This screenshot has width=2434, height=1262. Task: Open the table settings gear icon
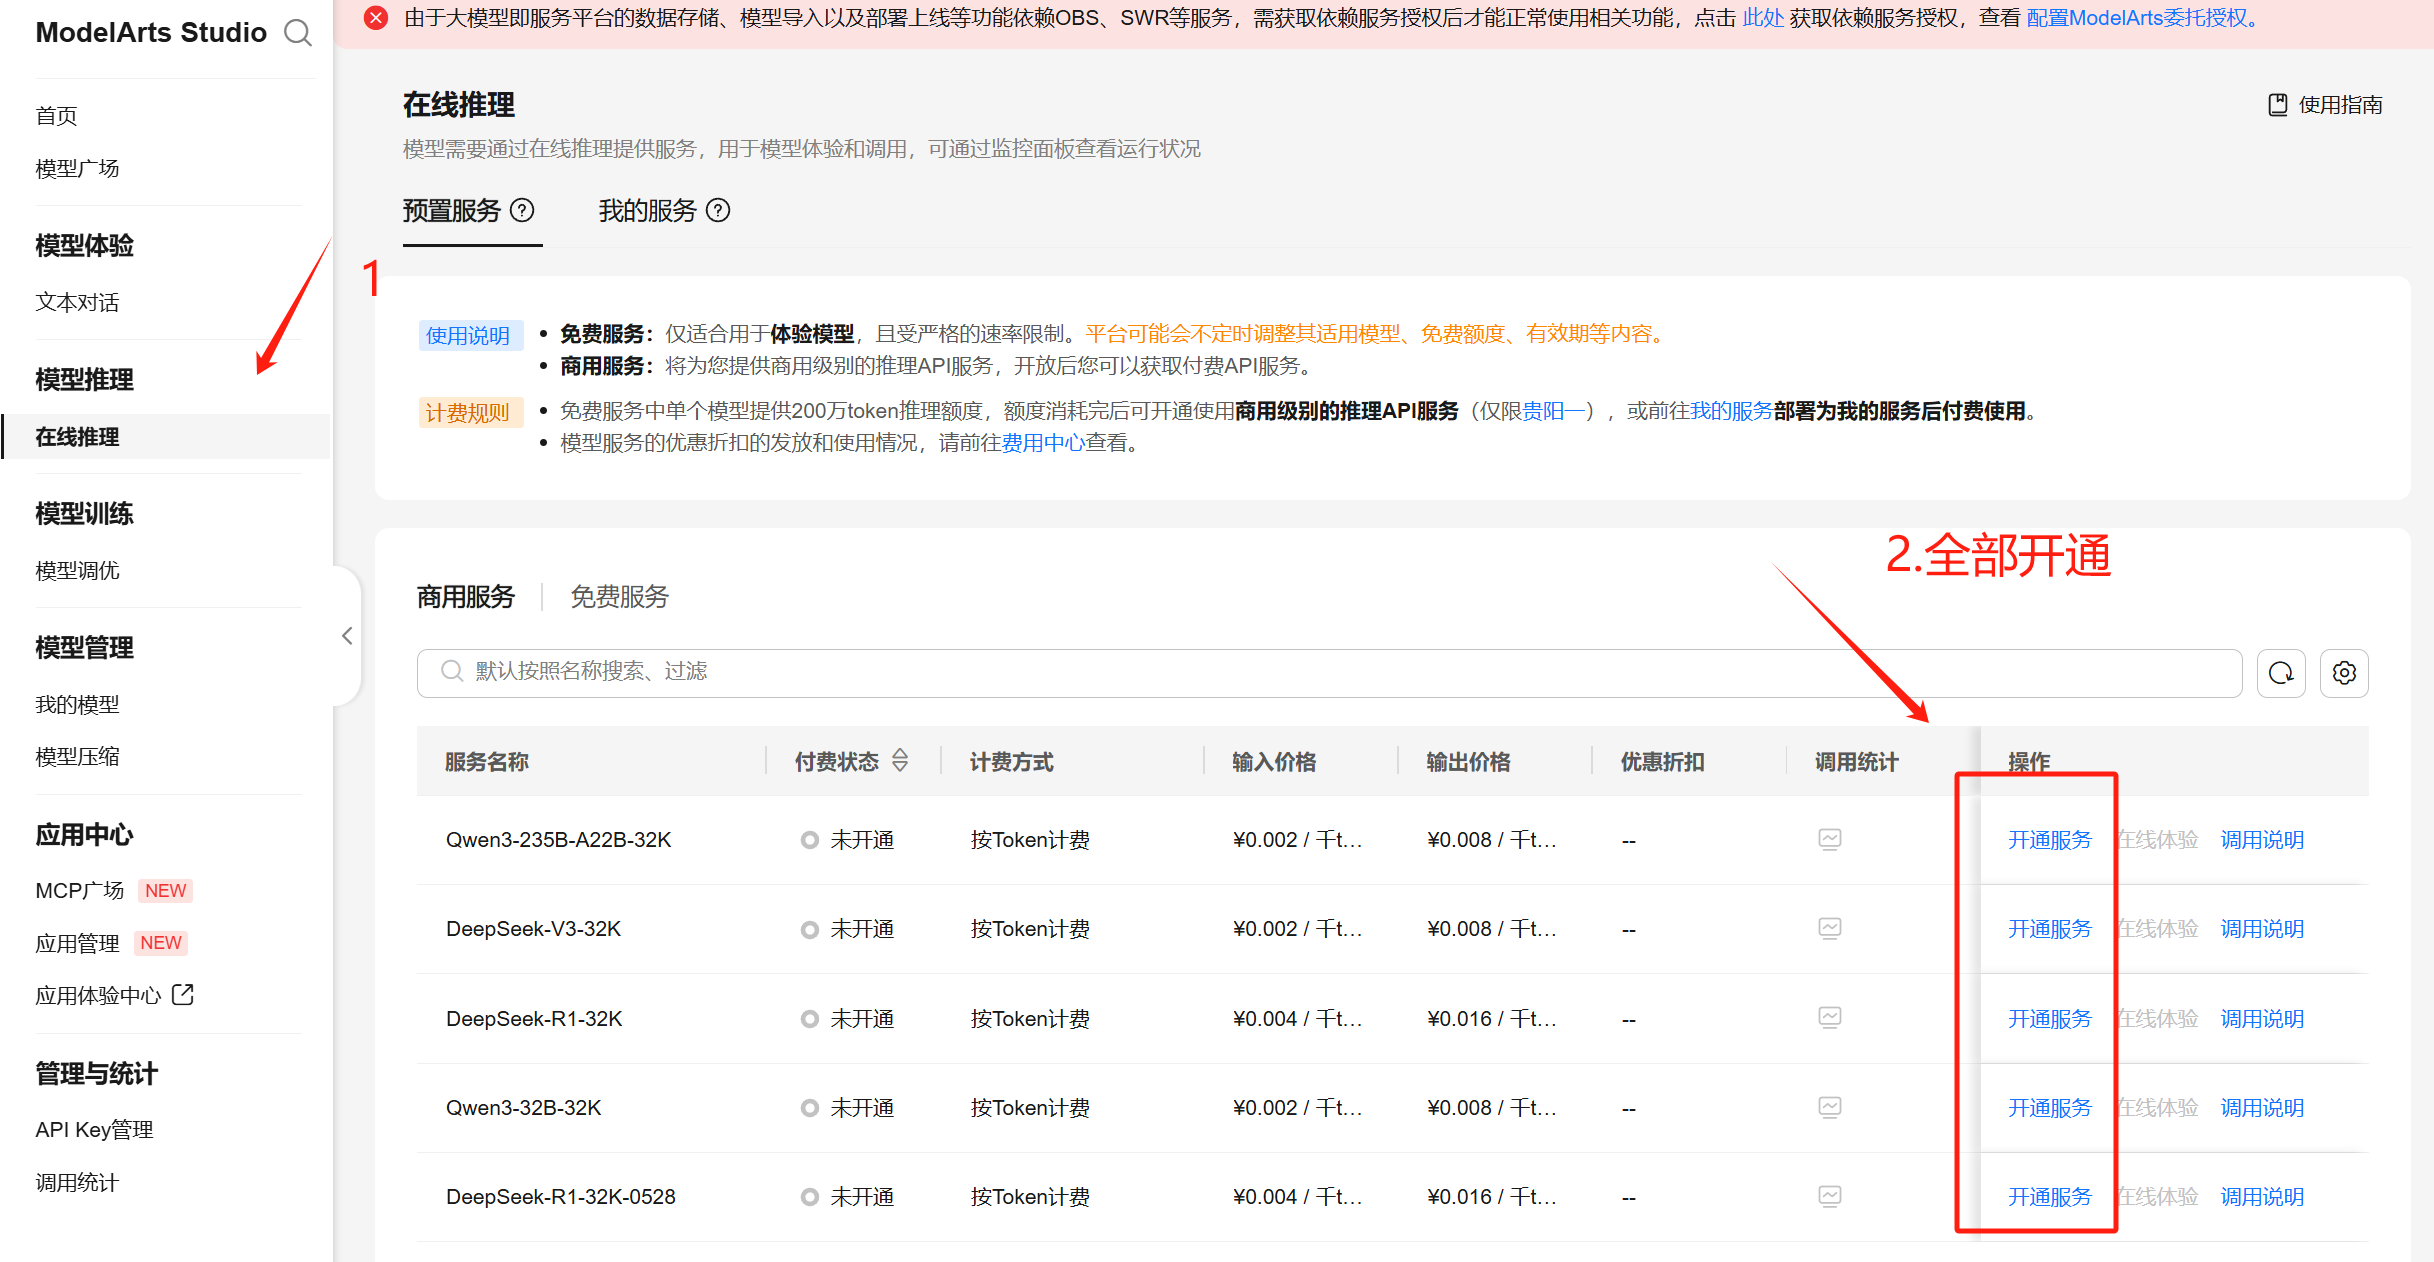[x=2343, y=673]
